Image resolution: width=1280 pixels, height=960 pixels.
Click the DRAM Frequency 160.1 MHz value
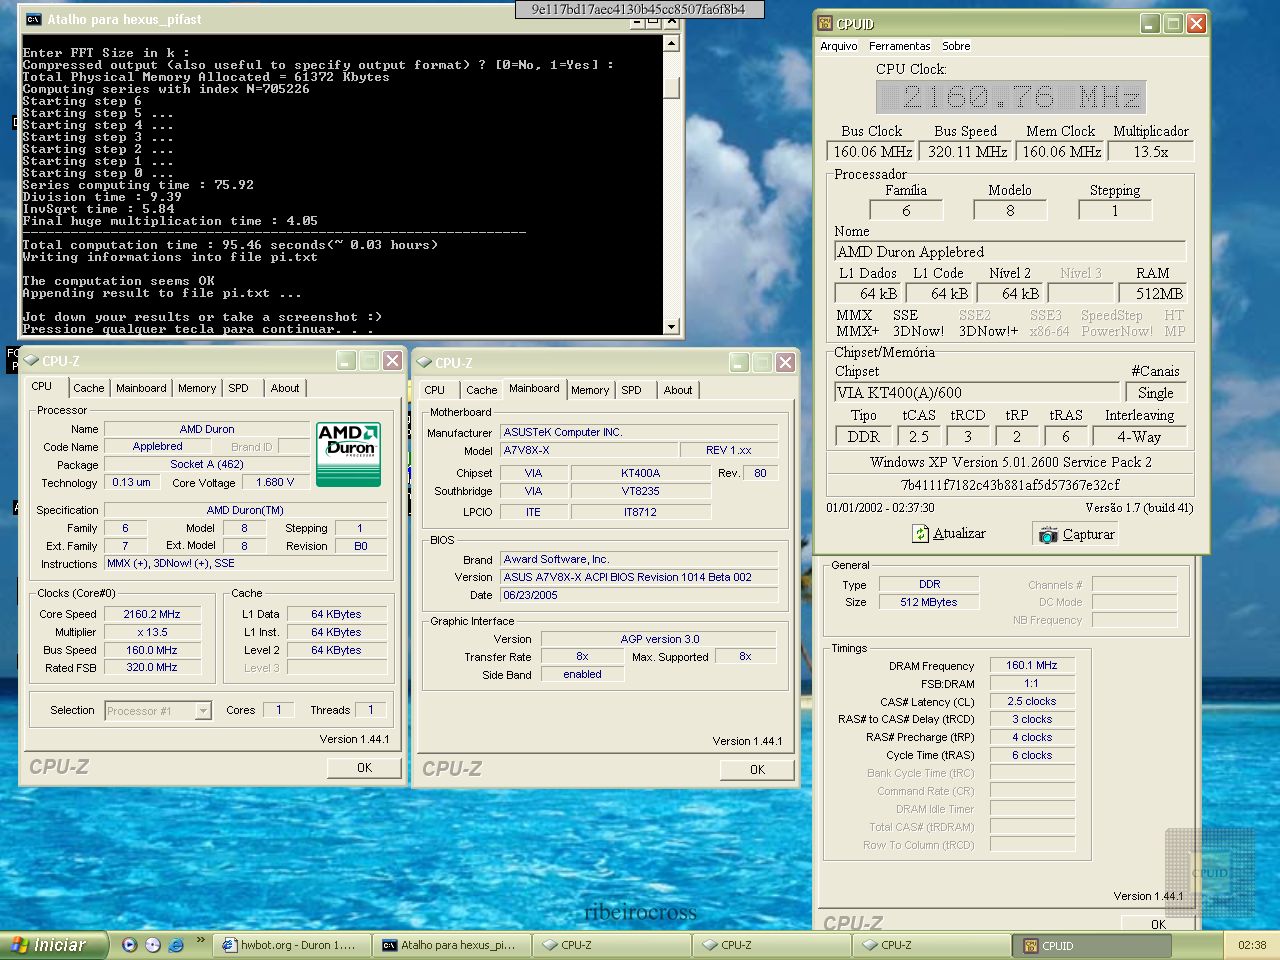click(x=1031, y=665)
